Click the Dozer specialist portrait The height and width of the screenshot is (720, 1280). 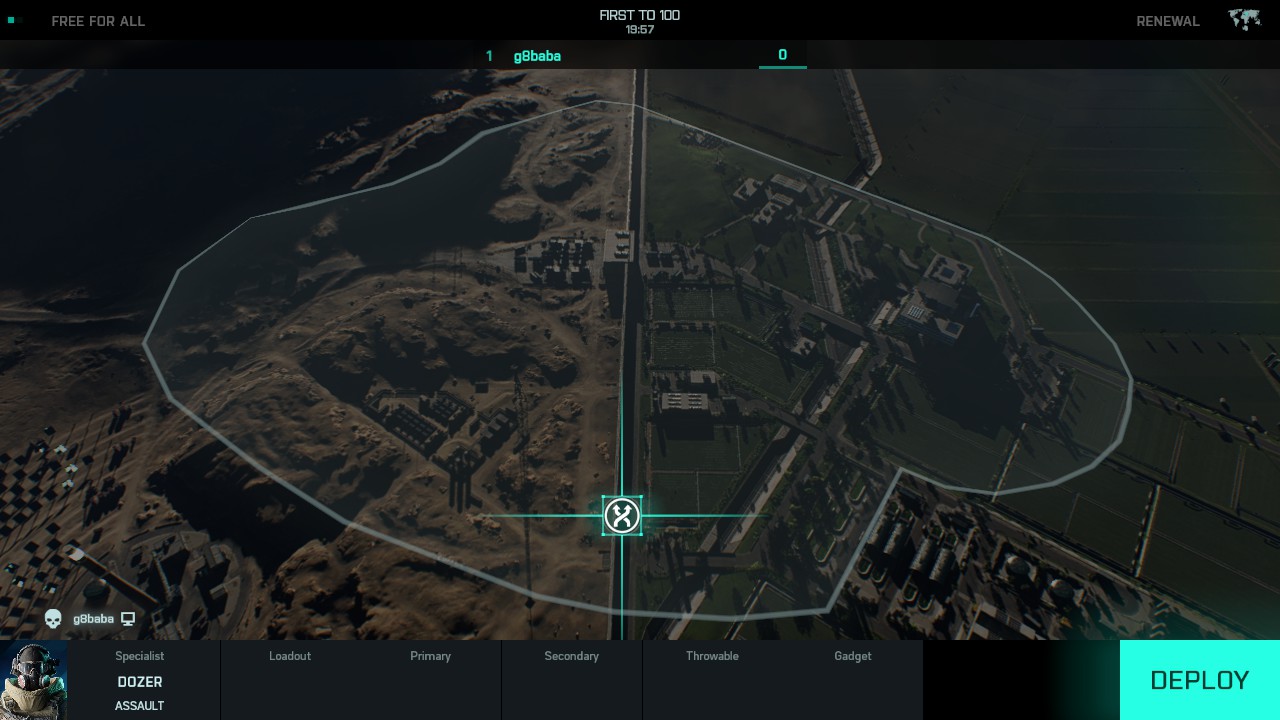click(34, 680)
